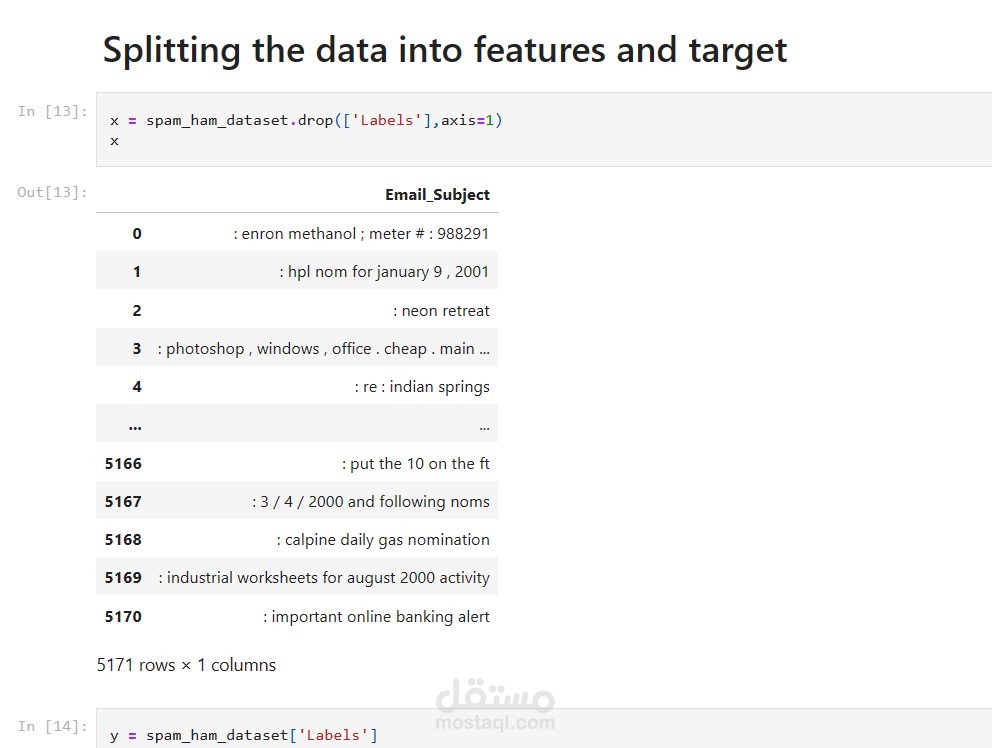
Task: Select the 'neon retreat' row
Action: 297,310
